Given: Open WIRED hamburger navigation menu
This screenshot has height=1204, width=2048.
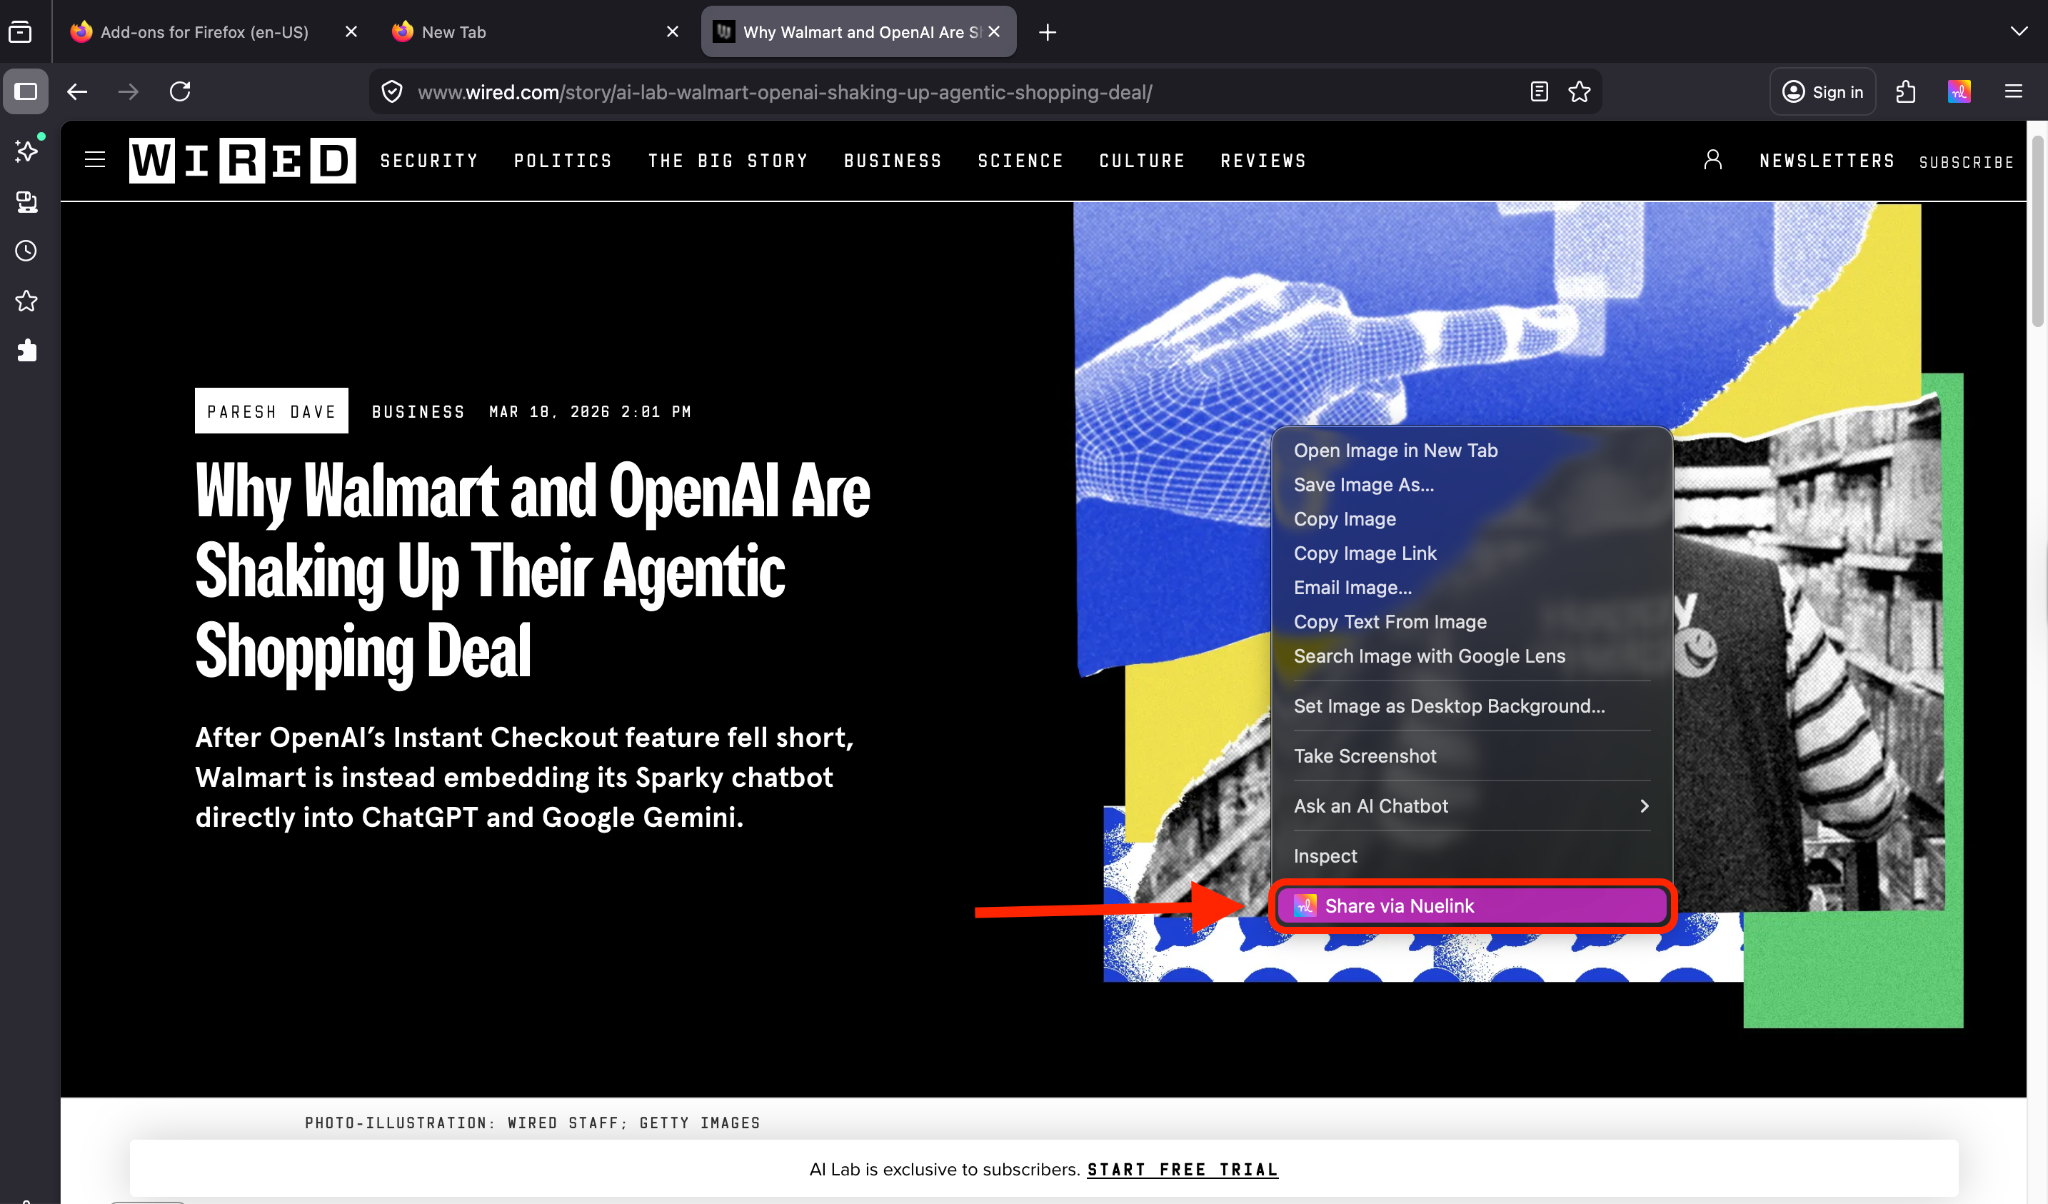Looking at the screenshot, I should point(95,160).
